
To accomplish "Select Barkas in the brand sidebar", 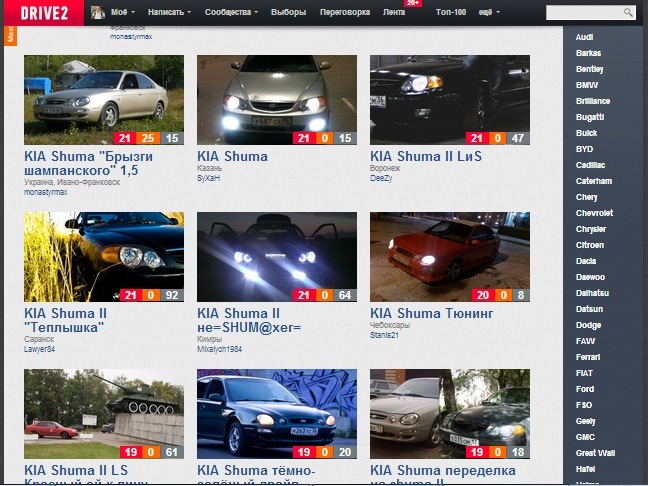I will (588, 53).
